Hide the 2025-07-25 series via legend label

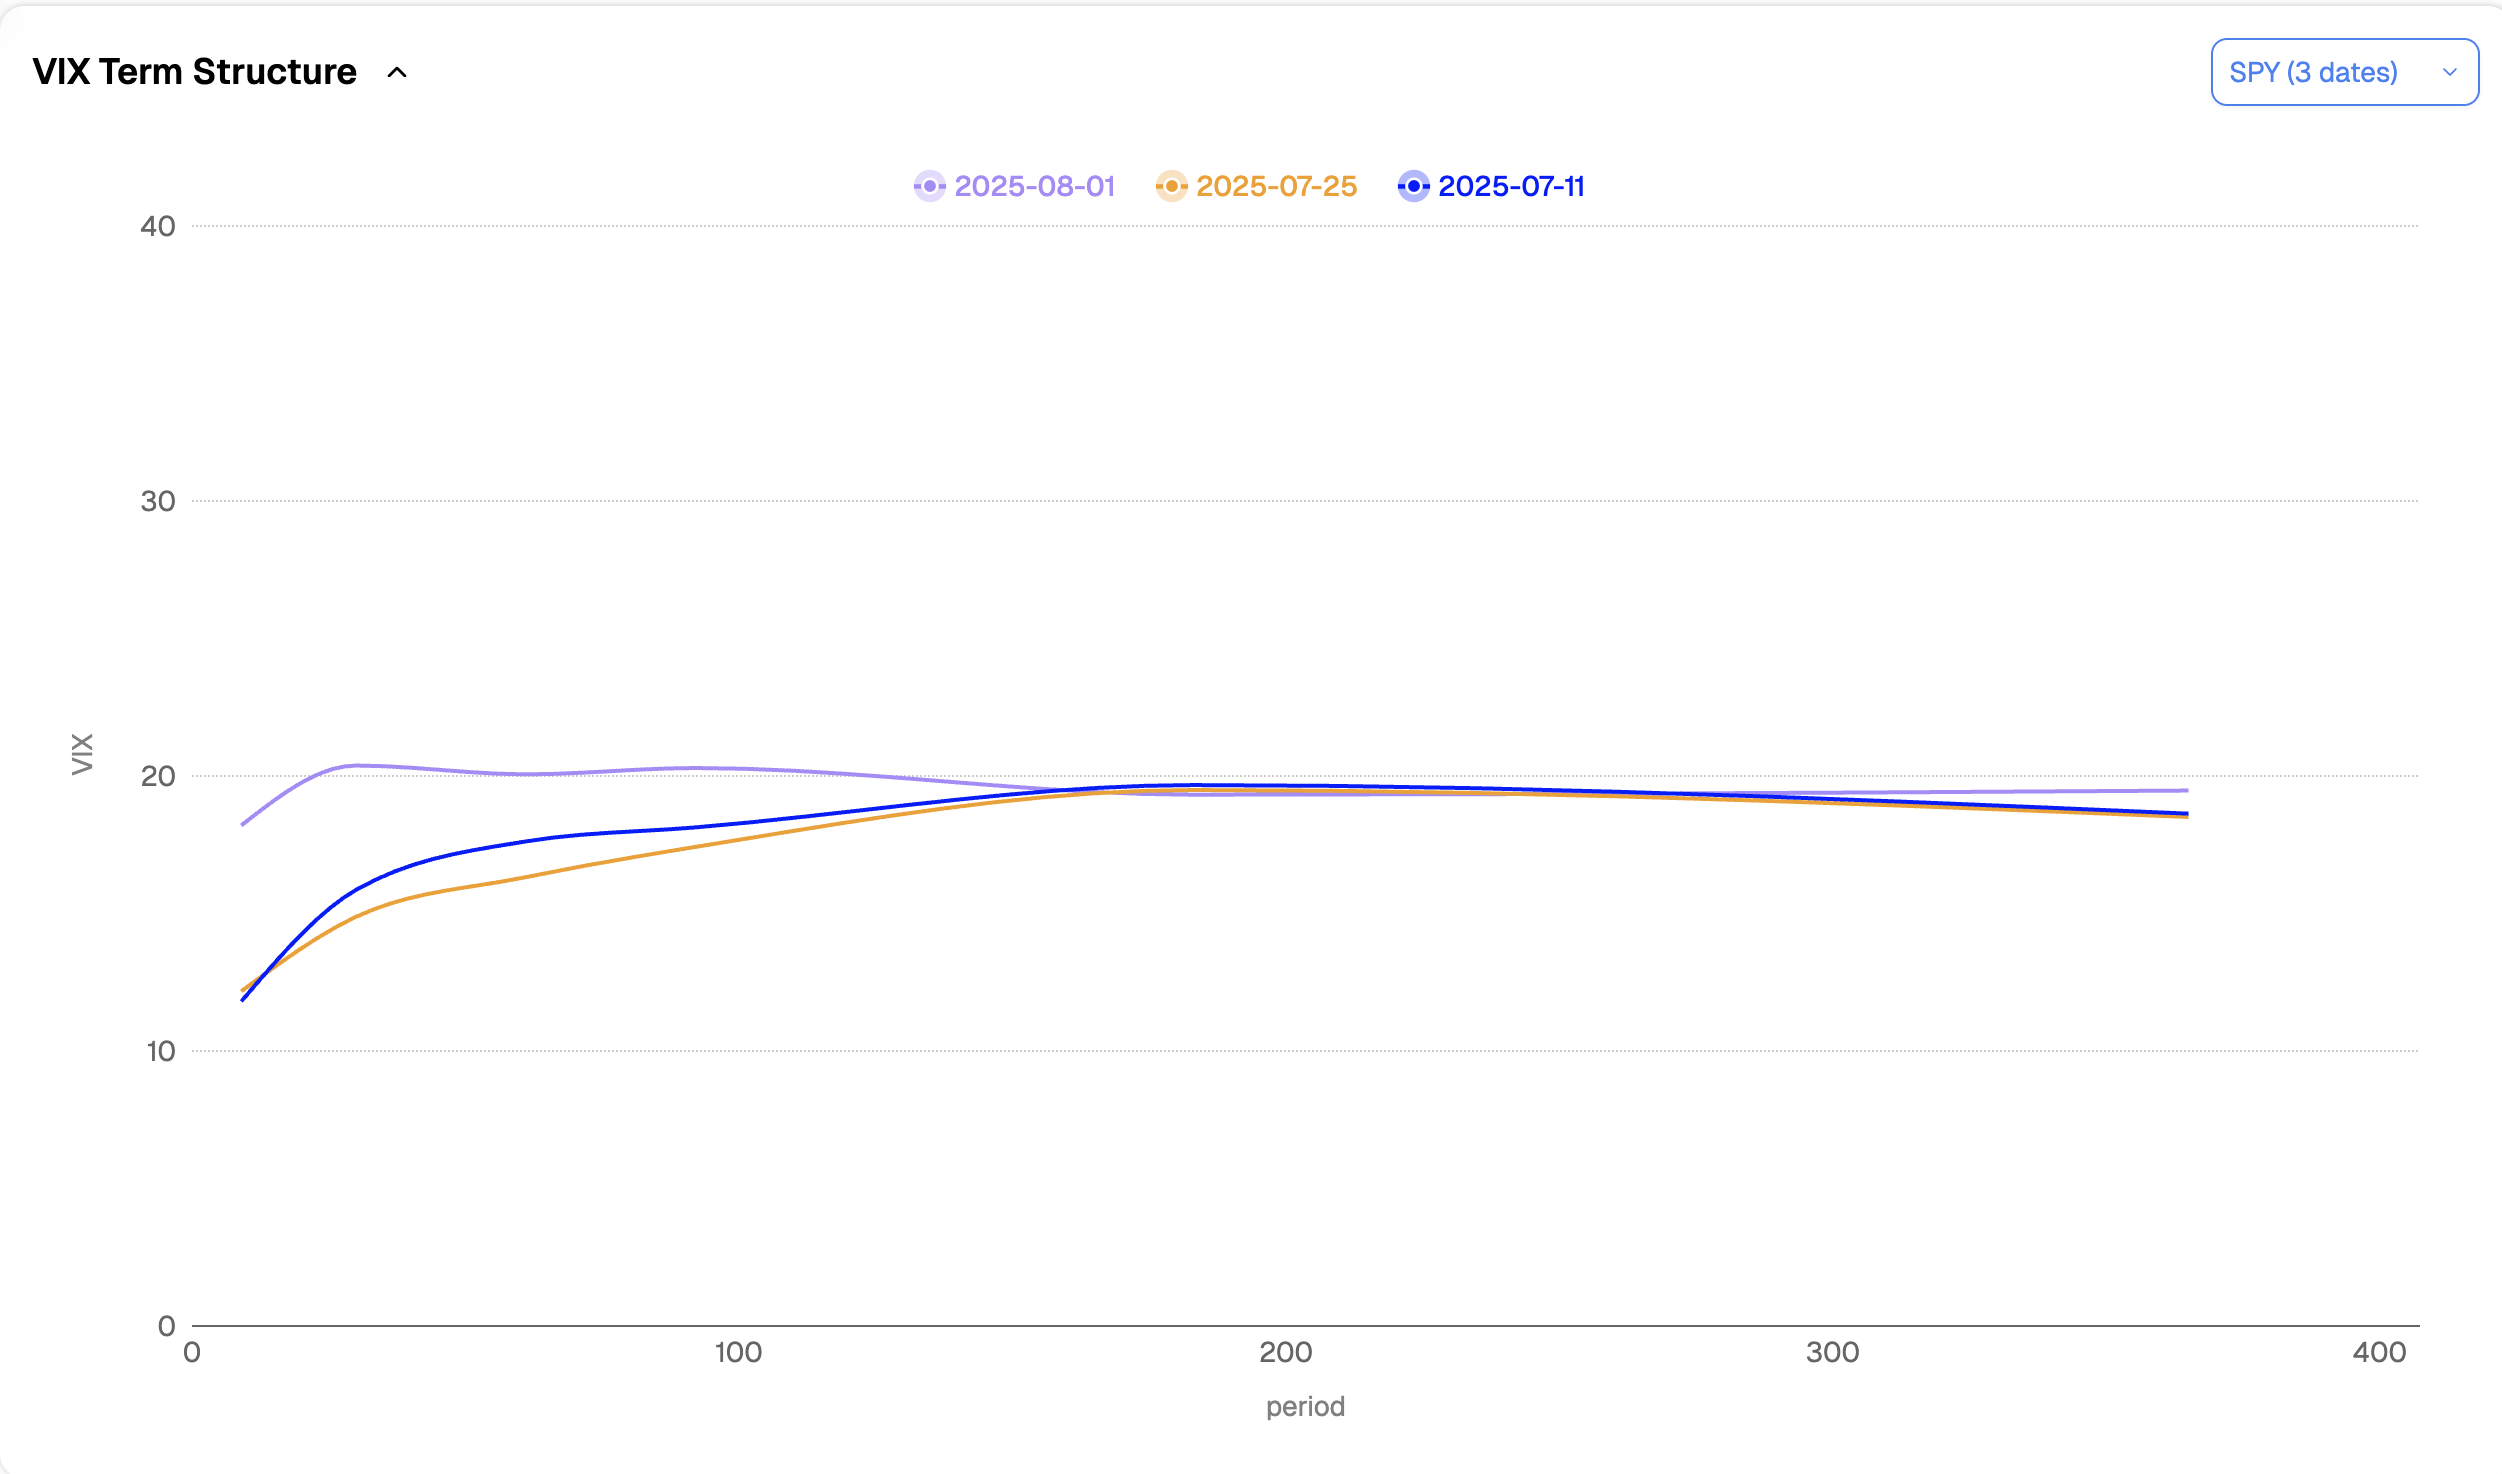click(x=1276, y=186)
